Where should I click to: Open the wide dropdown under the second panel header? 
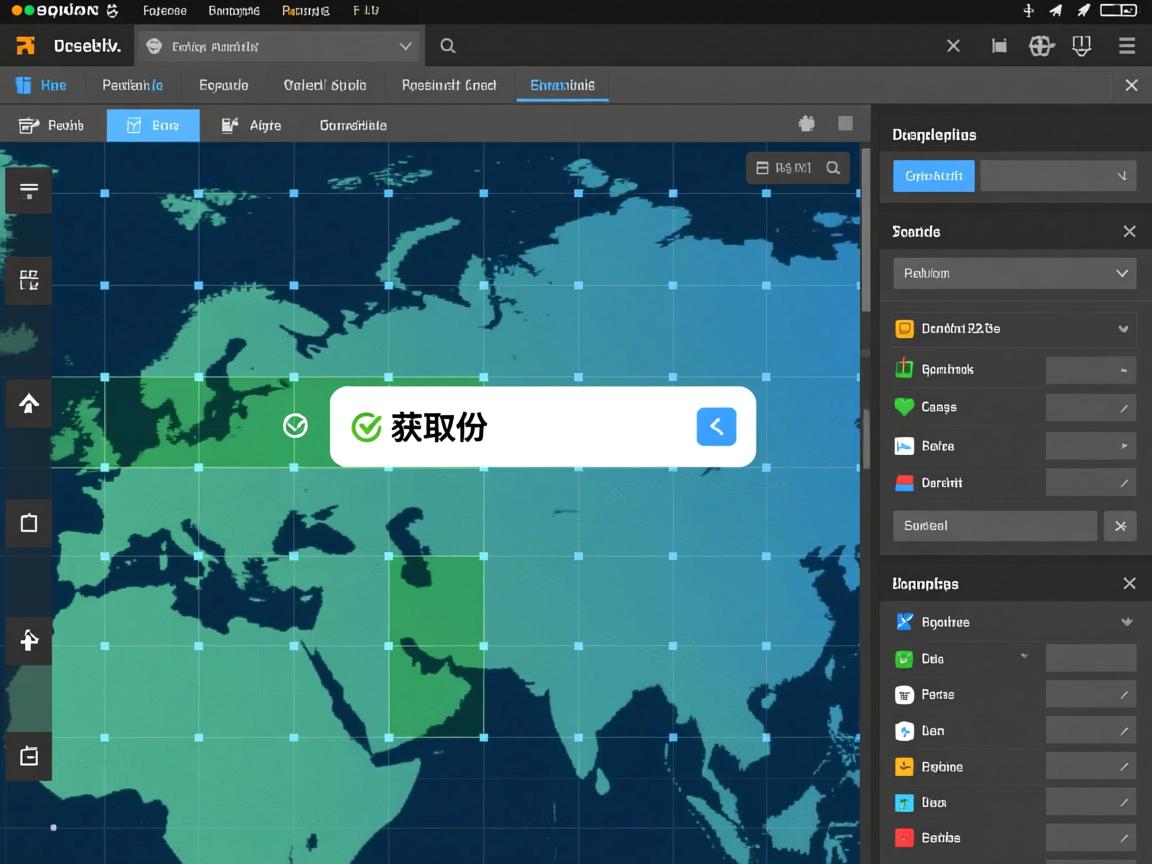pos(1014,273)
